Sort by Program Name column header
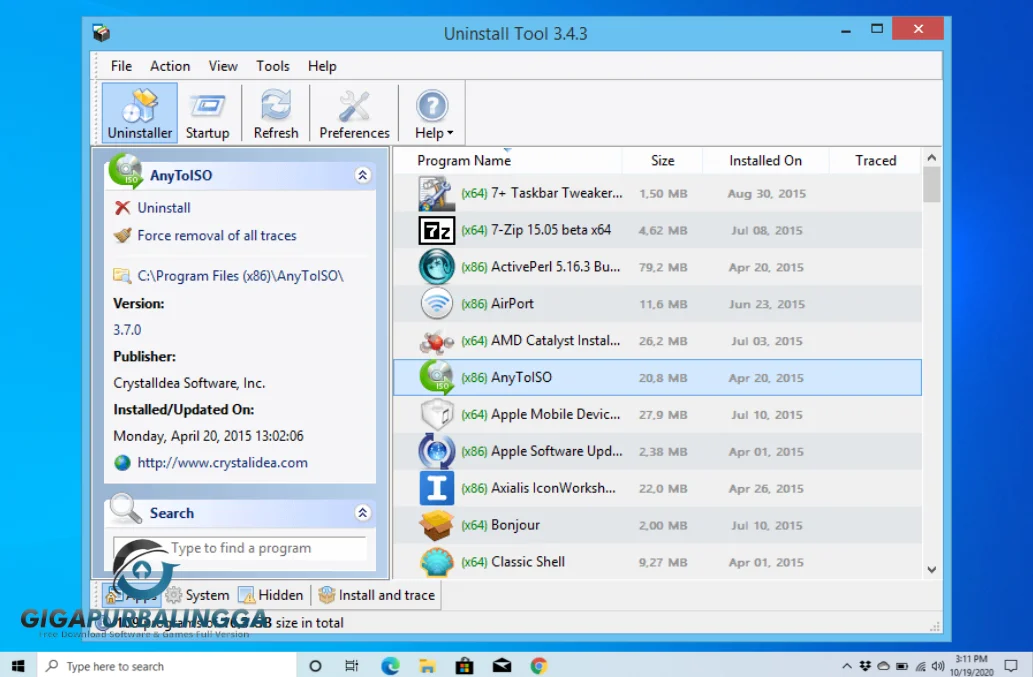Screen dimensions: 1033x677 click(x=464, y=161)
